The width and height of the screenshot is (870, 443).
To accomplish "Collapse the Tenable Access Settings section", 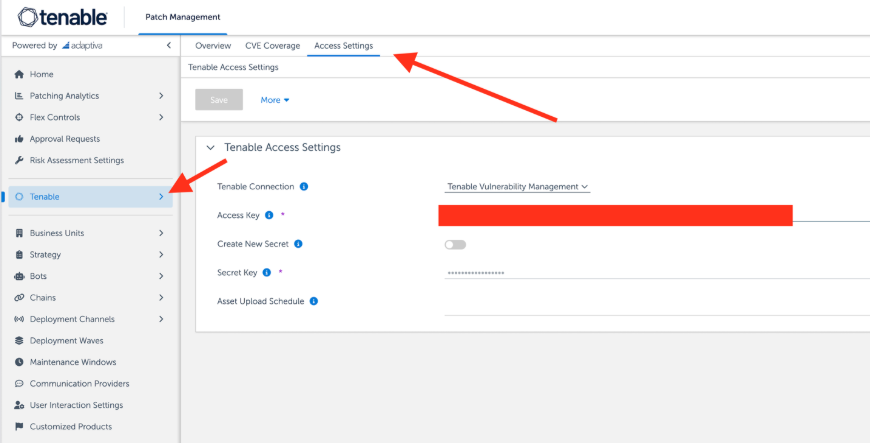I will point(210,148).
